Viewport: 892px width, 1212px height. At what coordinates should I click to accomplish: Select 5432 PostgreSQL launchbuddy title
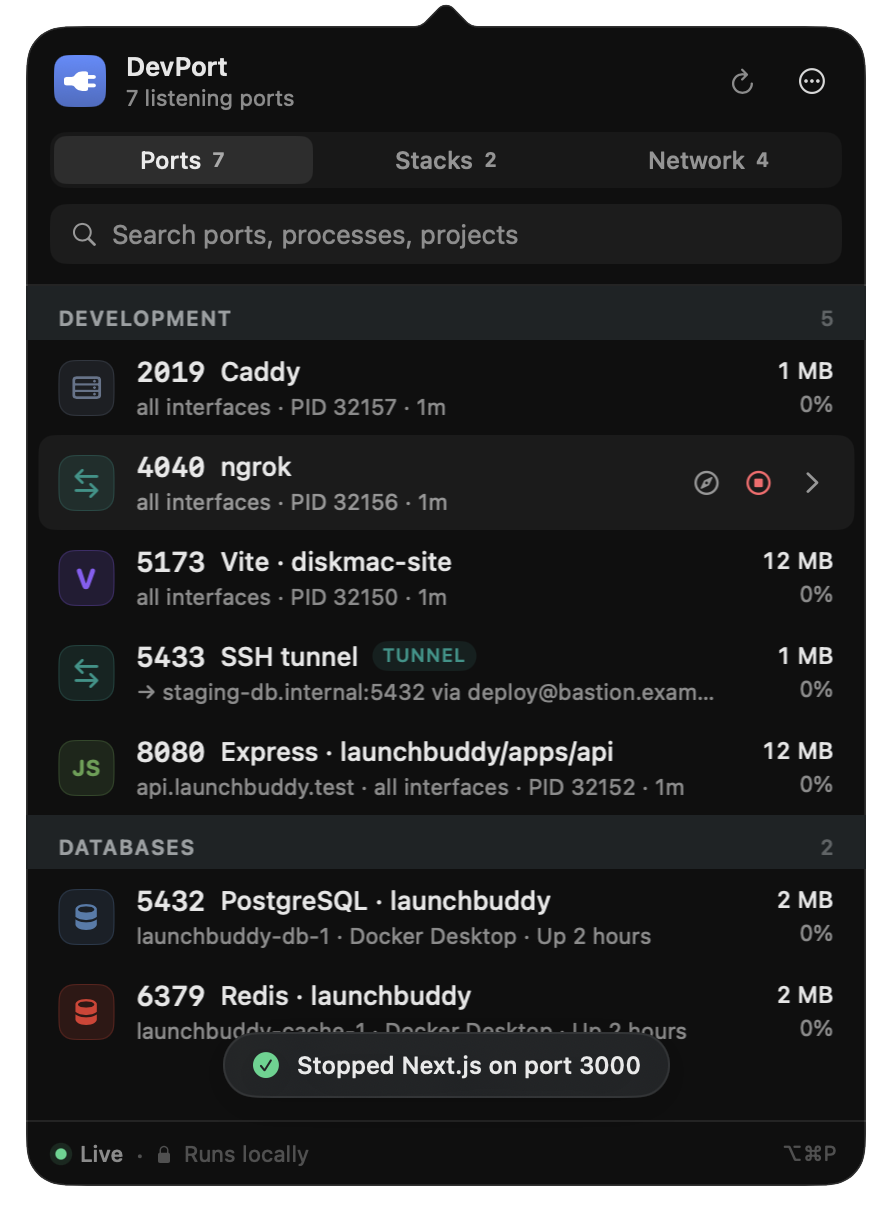pyautogui.click(x=344, y=901)
